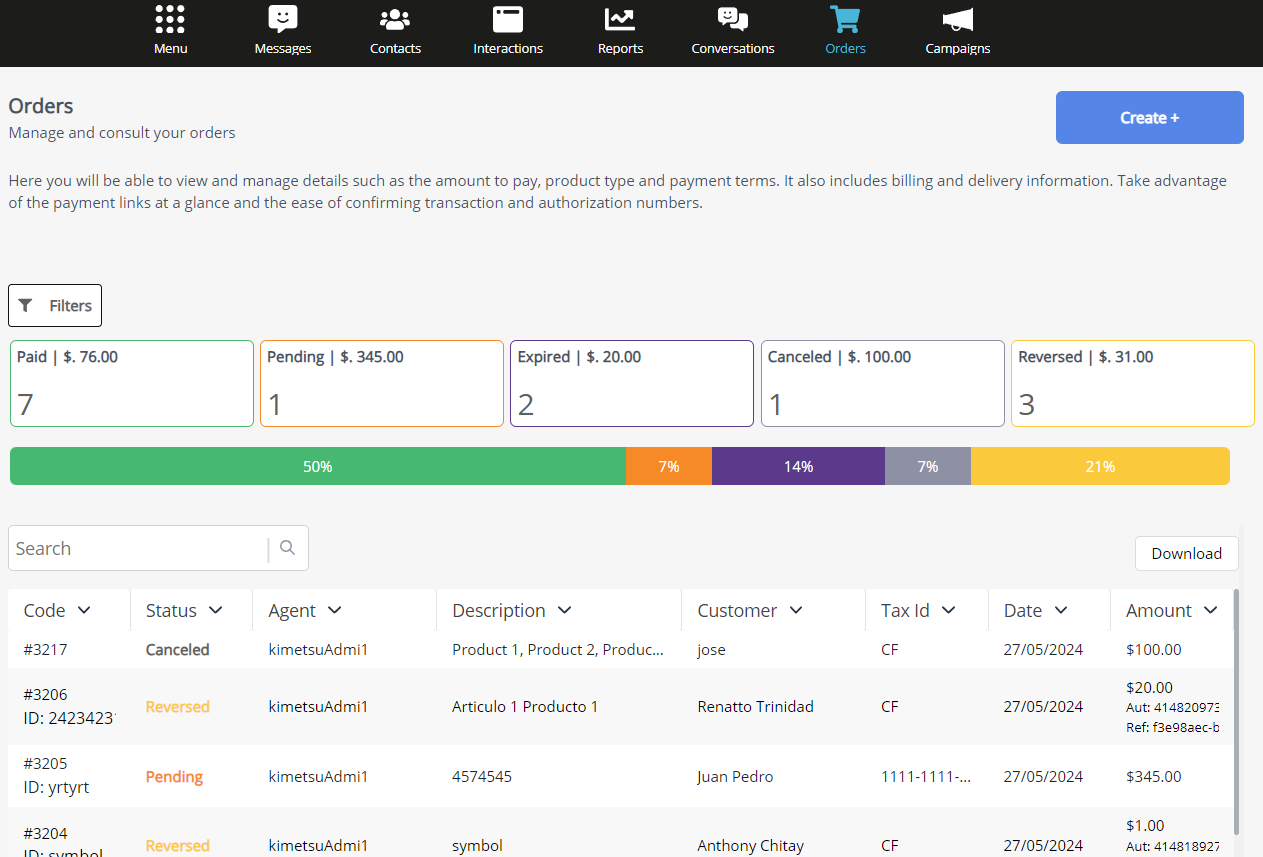Click the Download button
Image resolution: width=1263 pixels, height=857 pixels.
pos(1186,554)
